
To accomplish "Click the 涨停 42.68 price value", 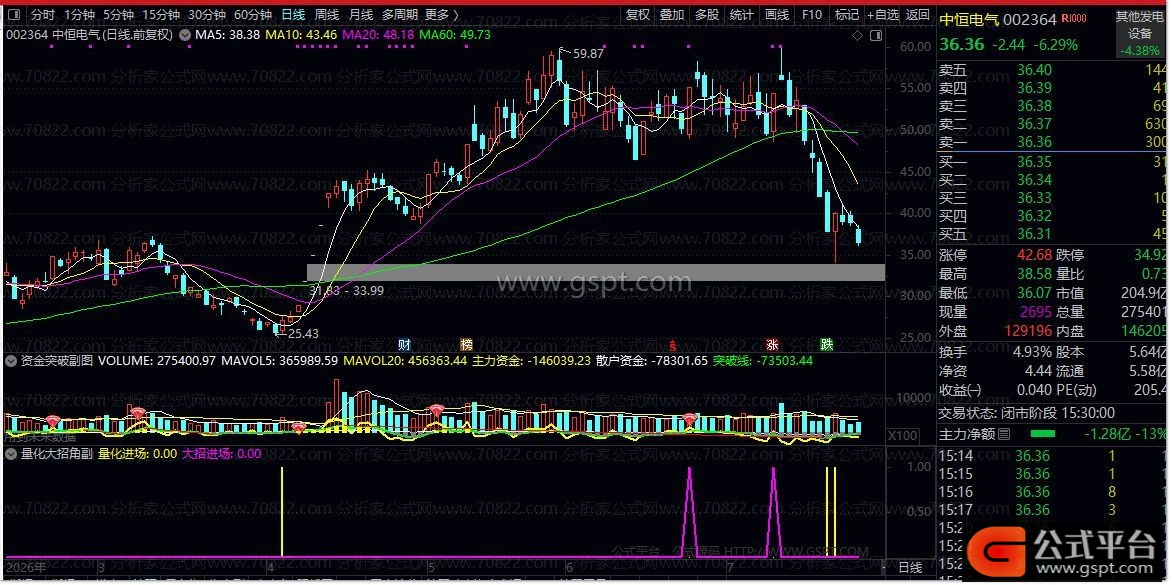I will [x=1034, y=256].
